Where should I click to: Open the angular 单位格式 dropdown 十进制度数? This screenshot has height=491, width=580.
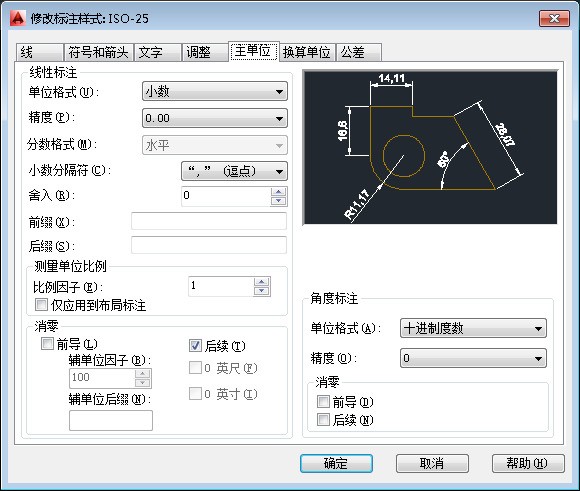[473, 328]
